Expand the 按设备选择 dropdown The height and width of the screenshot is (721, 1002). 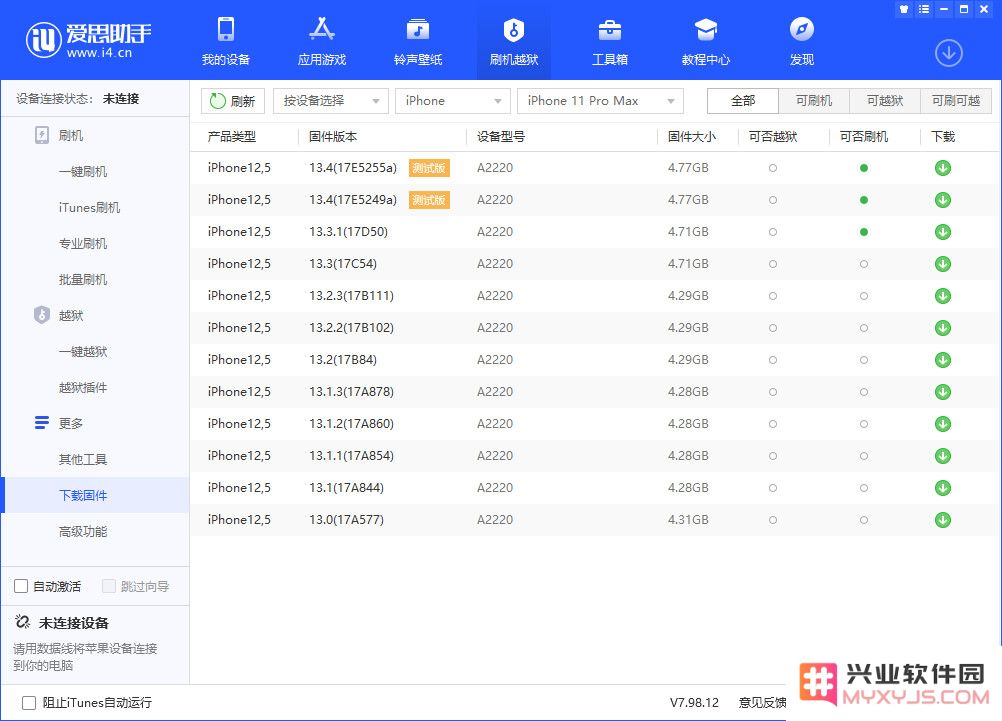[x=330, y=101]
